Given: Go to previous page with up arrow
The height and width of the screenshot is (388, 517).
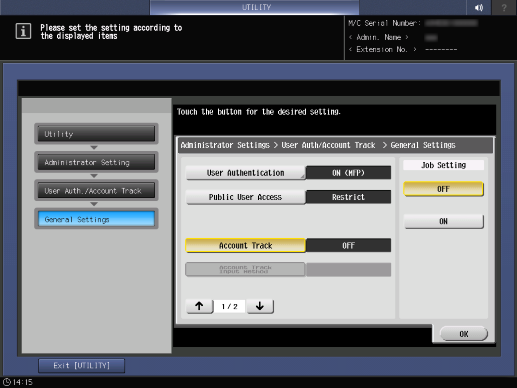Looking at the screenshot, I should pyautogui.click(x=199, y=306).
